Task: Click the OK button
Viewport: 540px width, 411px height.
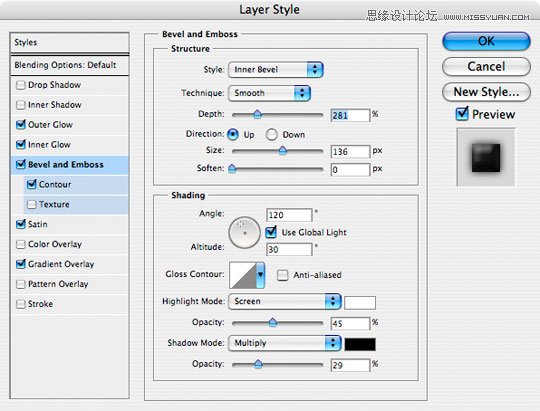Action: [x=486, y=41]
